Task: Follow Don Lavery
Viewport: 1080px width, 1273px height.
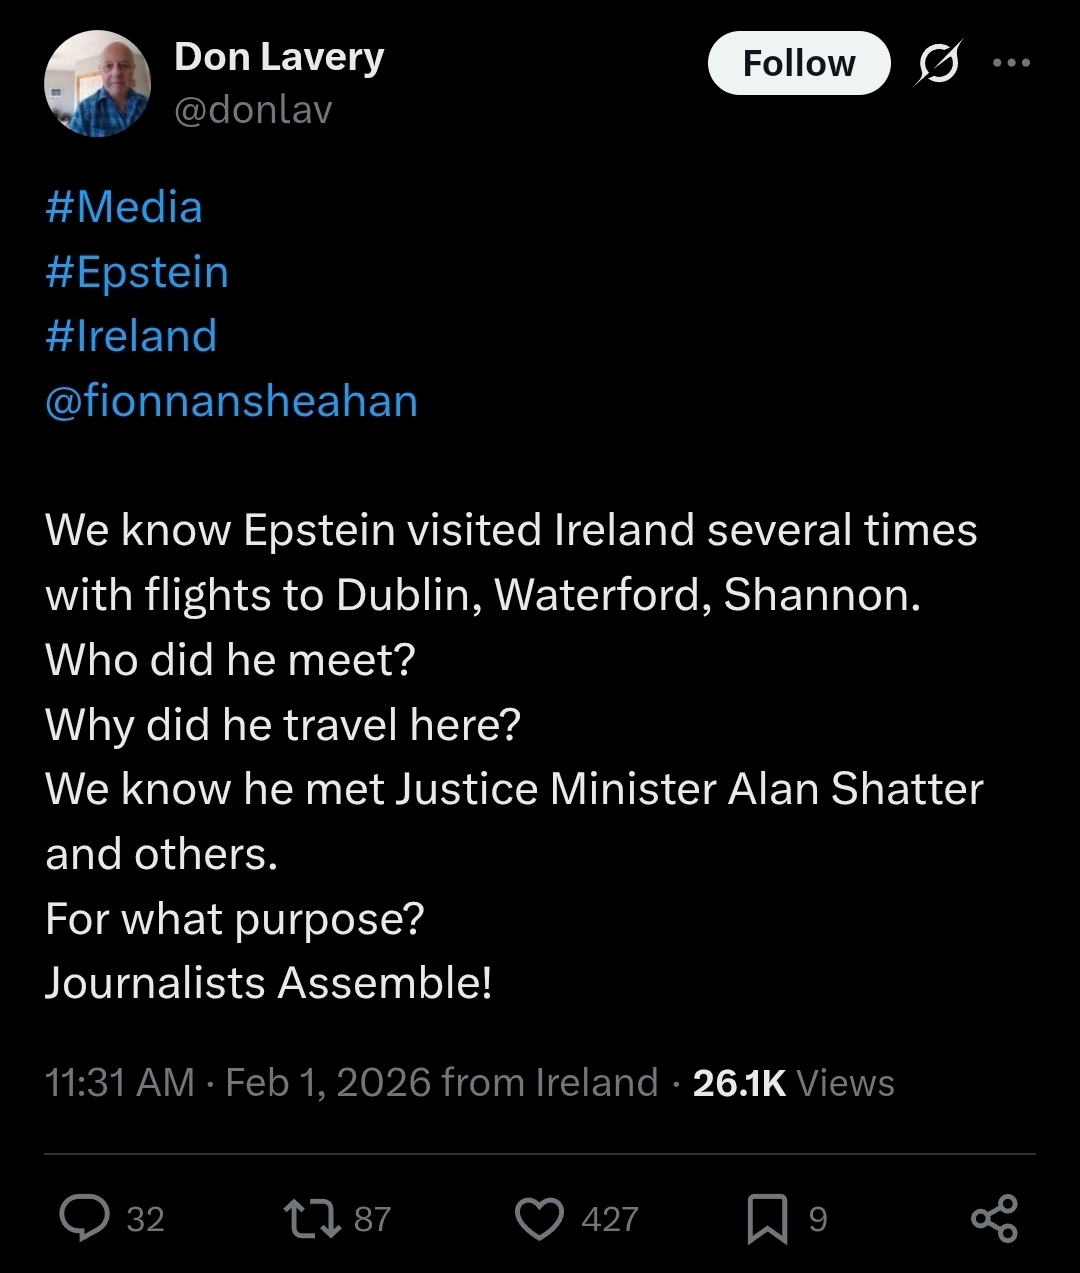Action: click(x=798, y=63)
